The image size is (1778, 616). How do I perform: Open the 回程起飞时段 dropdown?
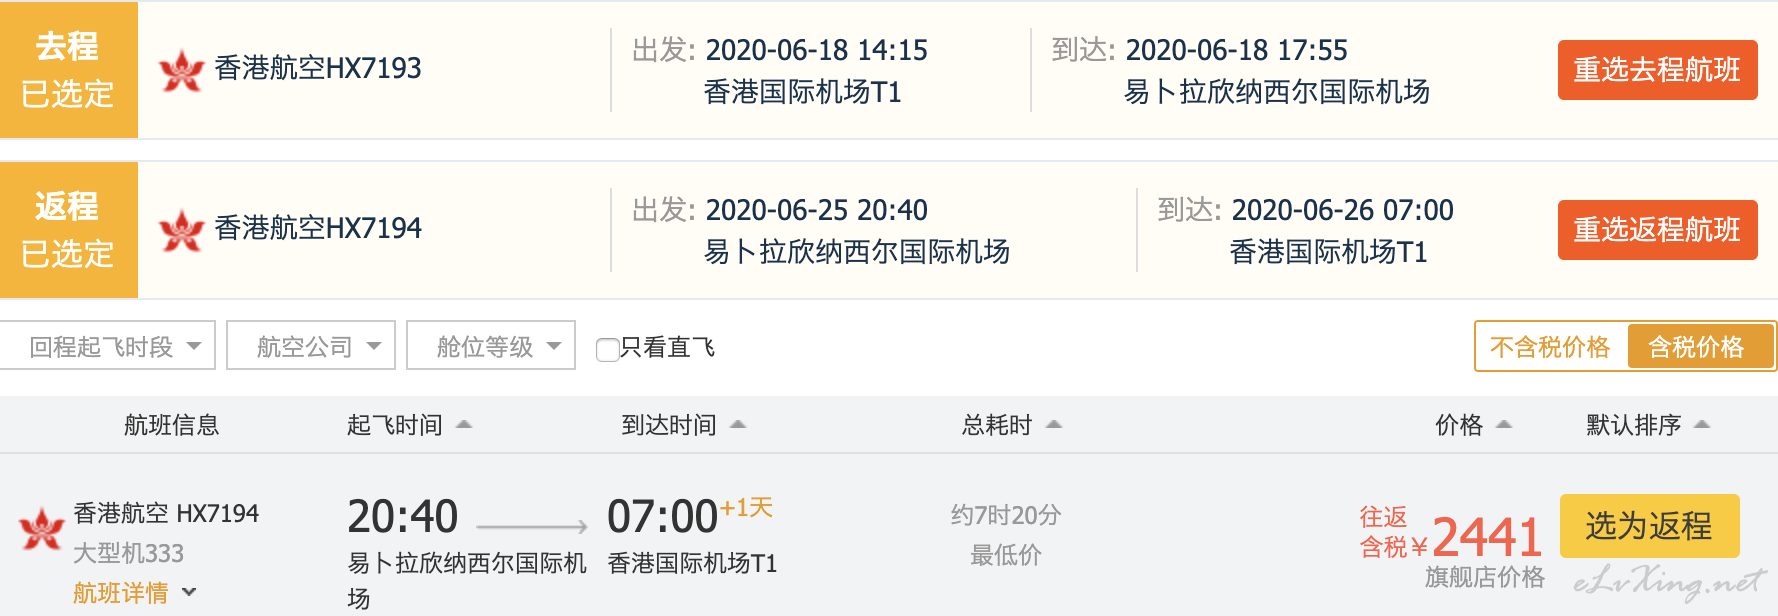click(107, 346)
